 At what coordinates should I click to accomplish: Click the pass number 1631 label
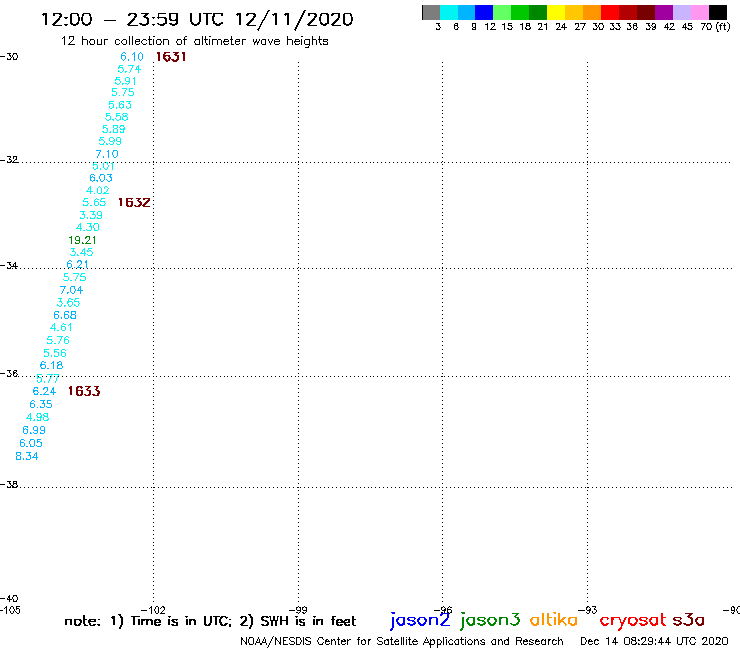click(171, 57)
